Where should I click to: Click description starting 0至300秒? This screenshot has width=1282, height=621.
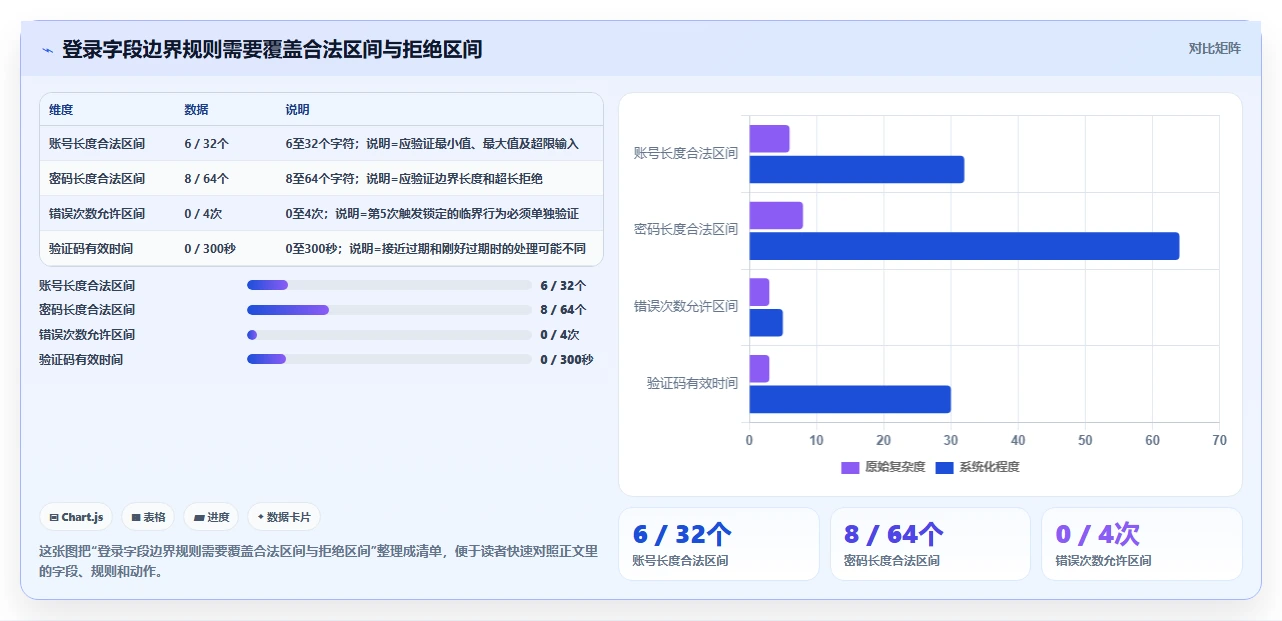tap(435, 248)
